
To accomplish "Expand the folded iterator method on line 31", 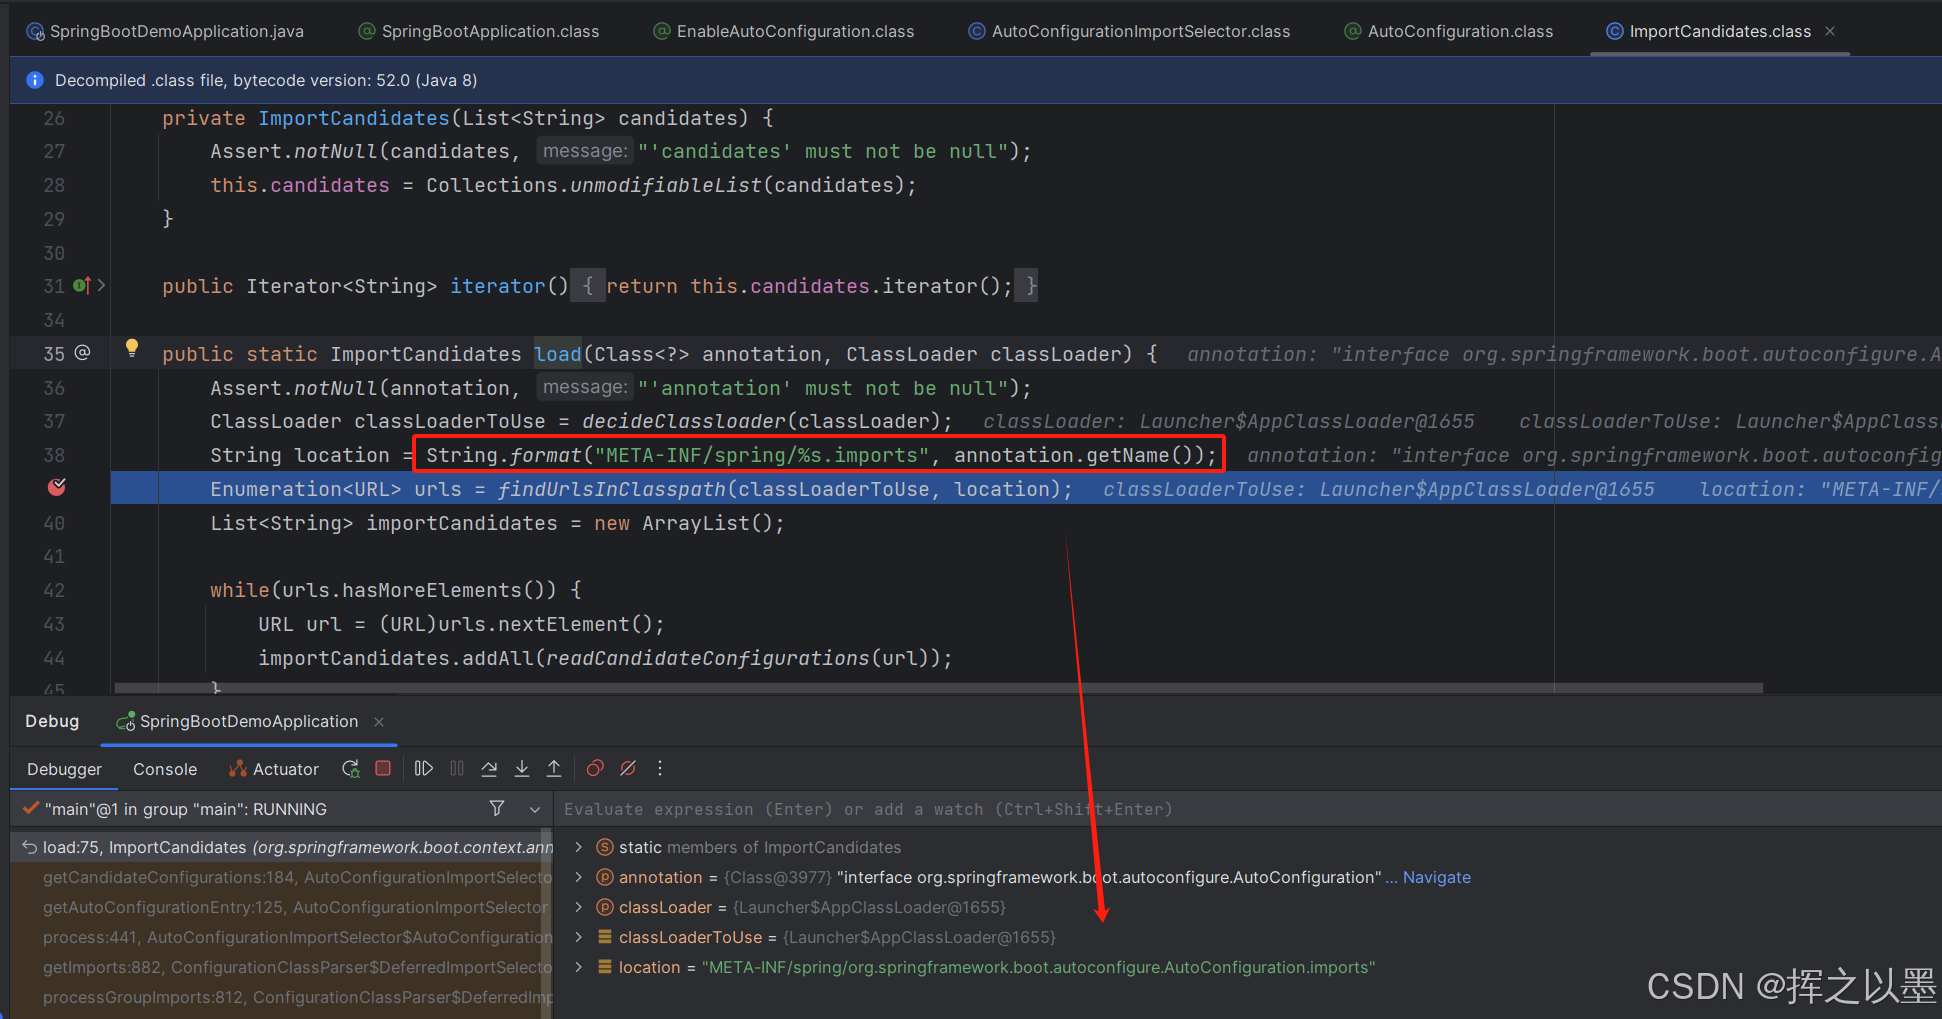I will click(x=101, y=286).
